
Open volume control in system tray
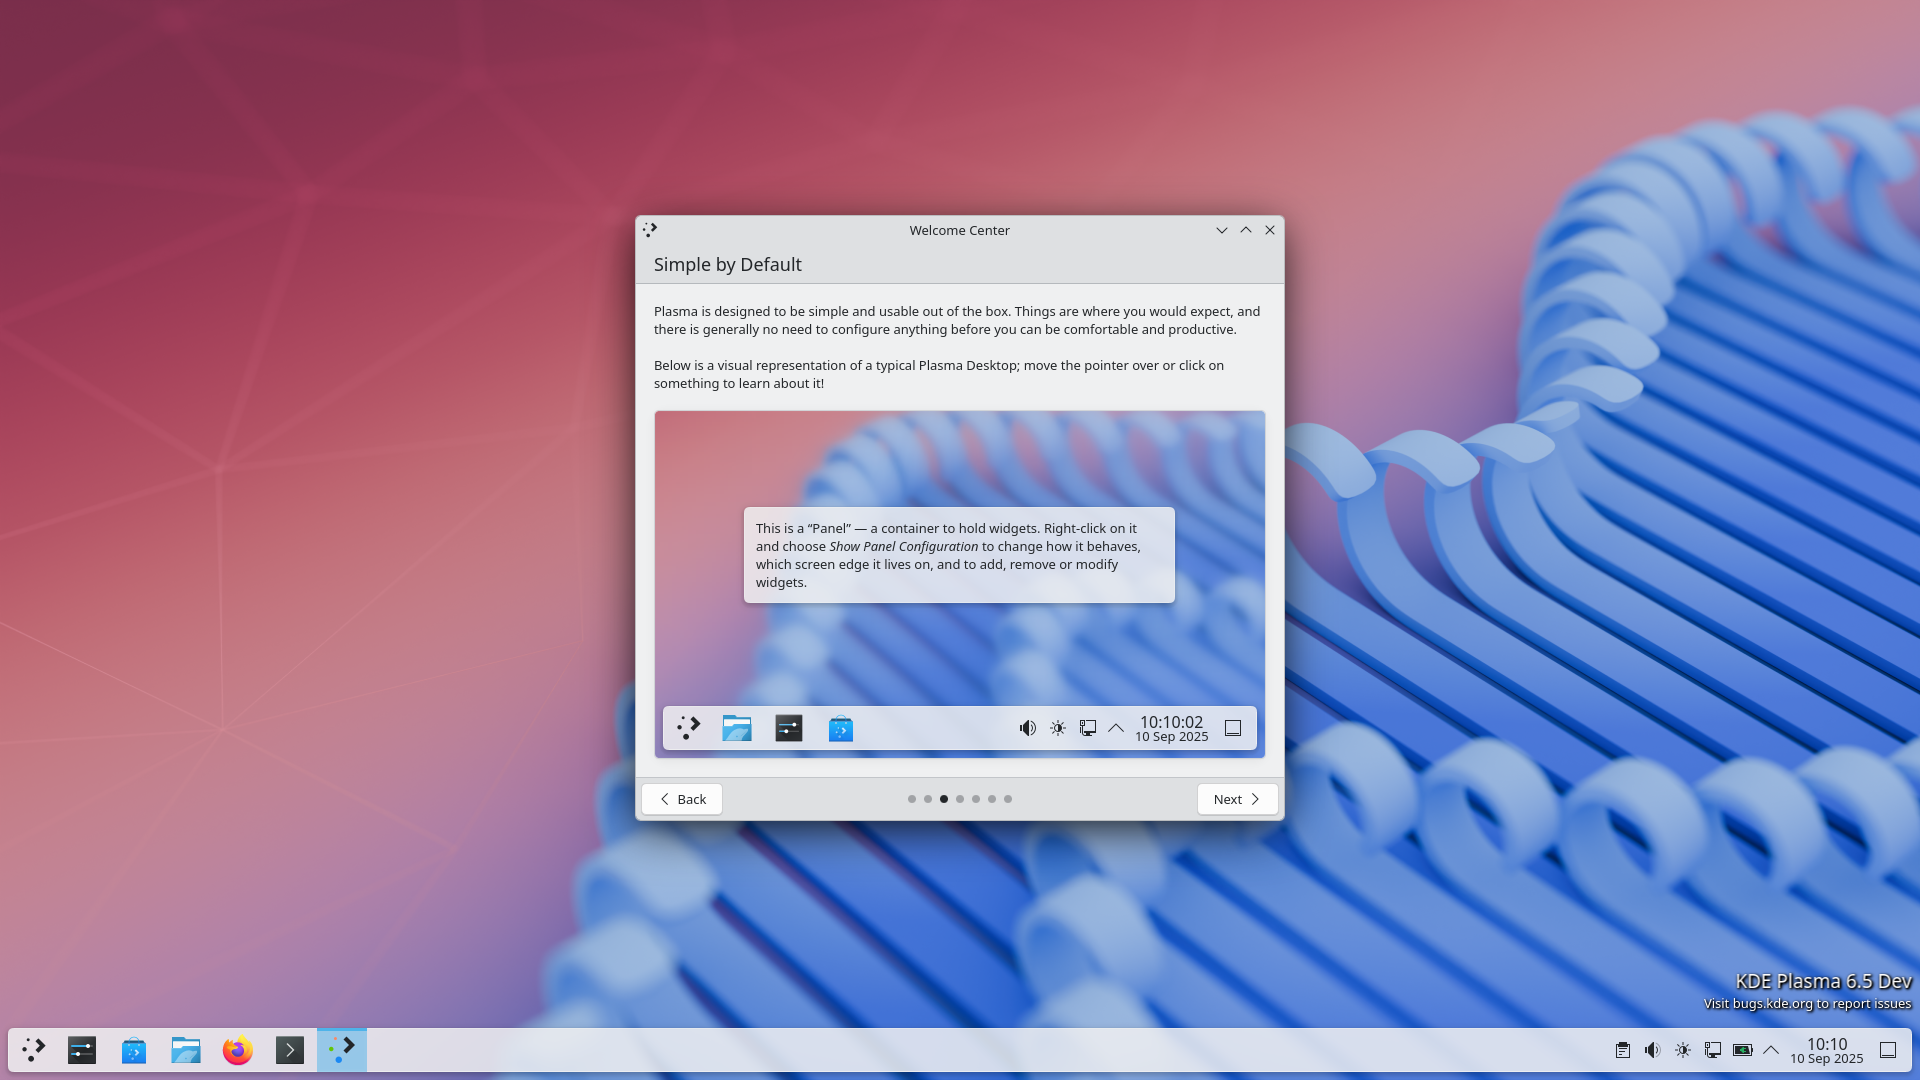[1653, 1050]
